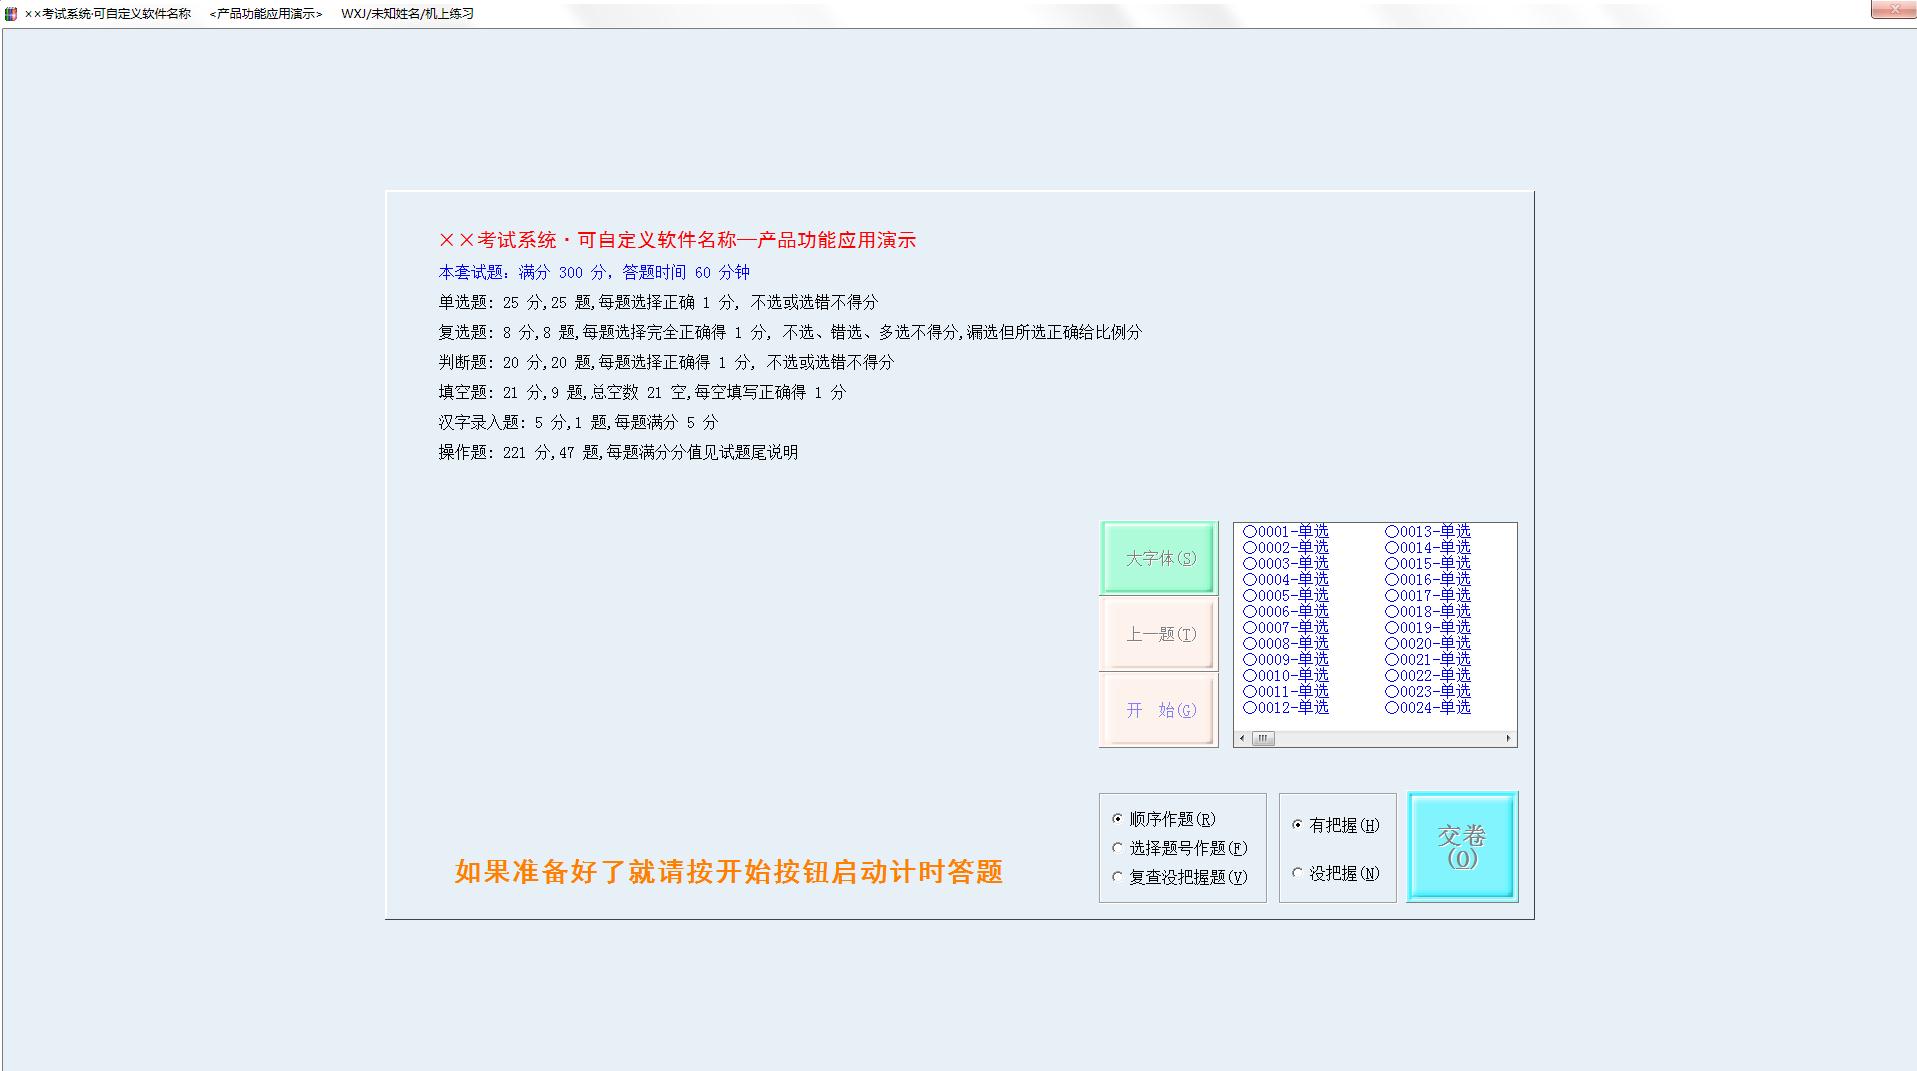Select question 0019-单选
The width and height of the screenshot is (1917, 1071).
(1428, 627)
